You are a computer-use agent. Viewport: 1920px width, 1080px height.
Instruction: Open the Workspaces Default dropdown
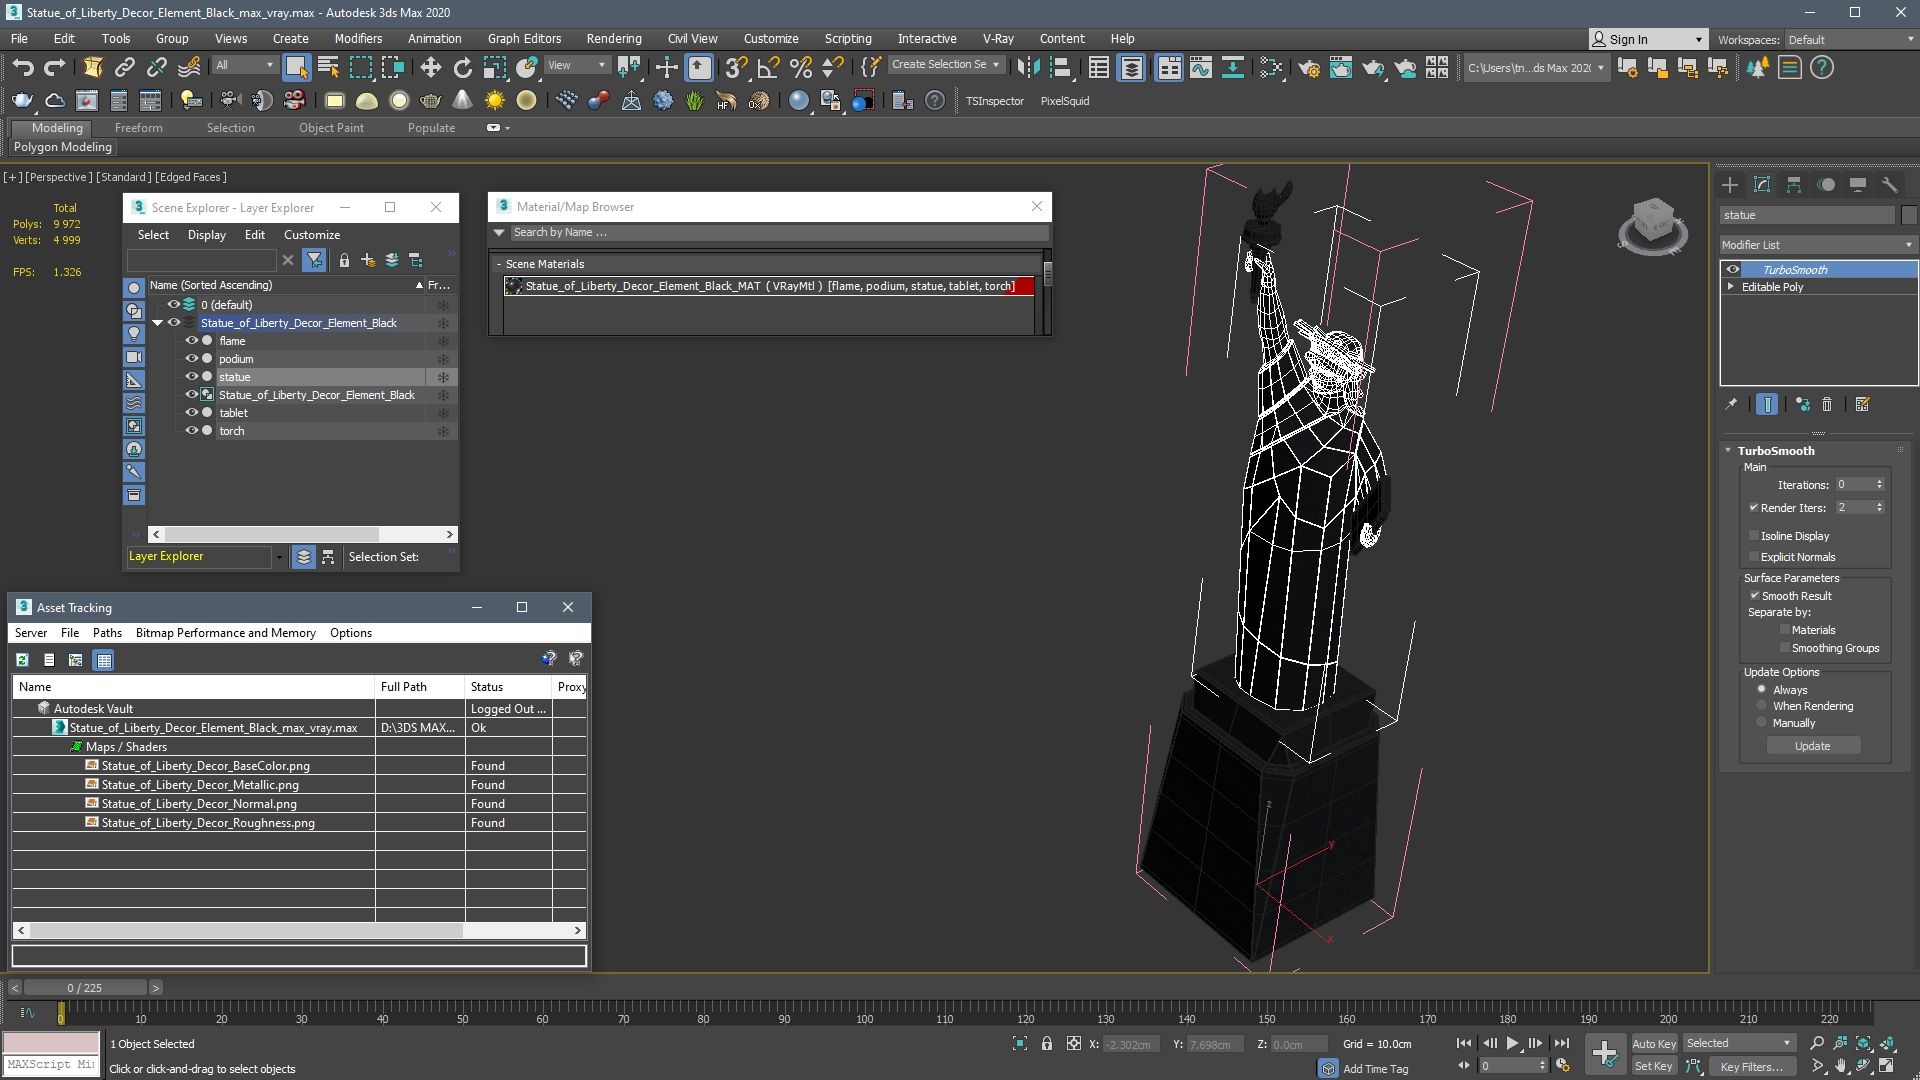click(1850, 40)
